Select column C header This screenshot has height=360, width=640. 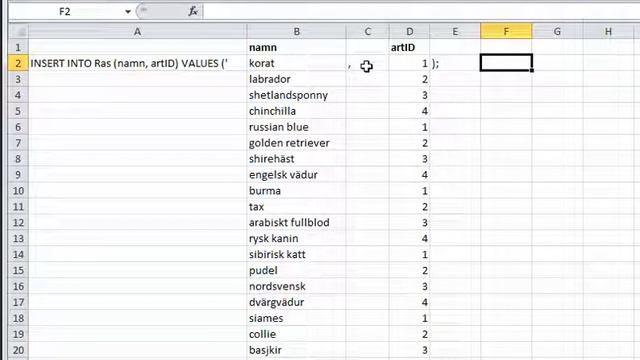[368, 31]
